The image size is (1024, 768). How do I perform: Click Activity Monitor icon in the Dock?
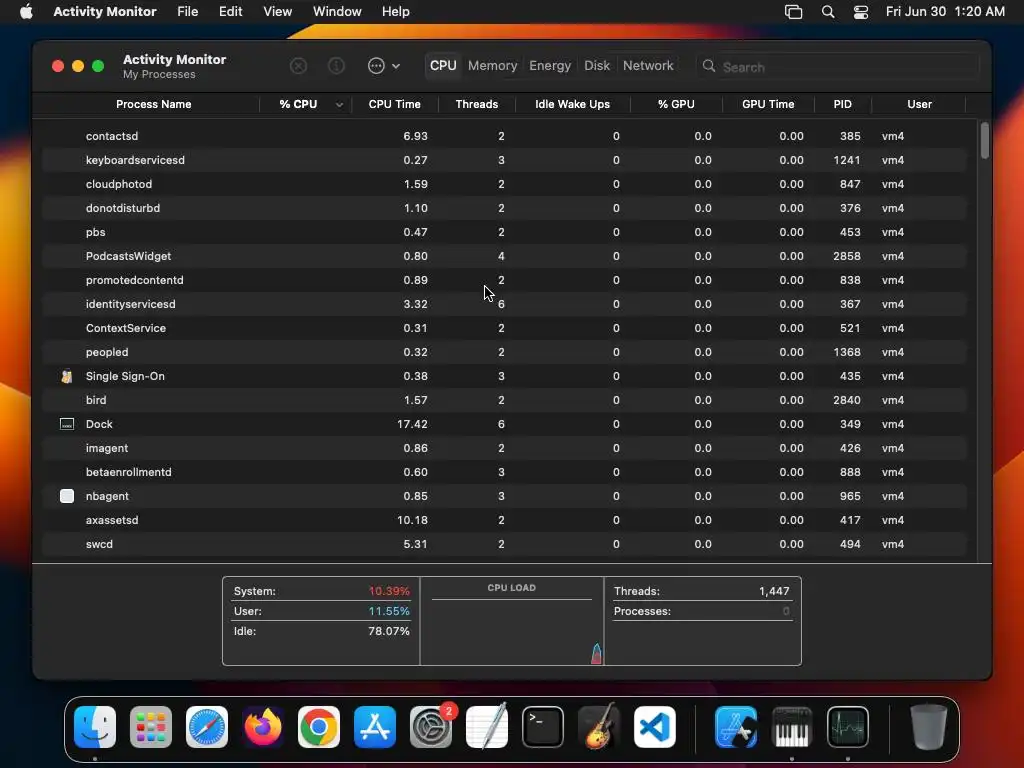848,727
